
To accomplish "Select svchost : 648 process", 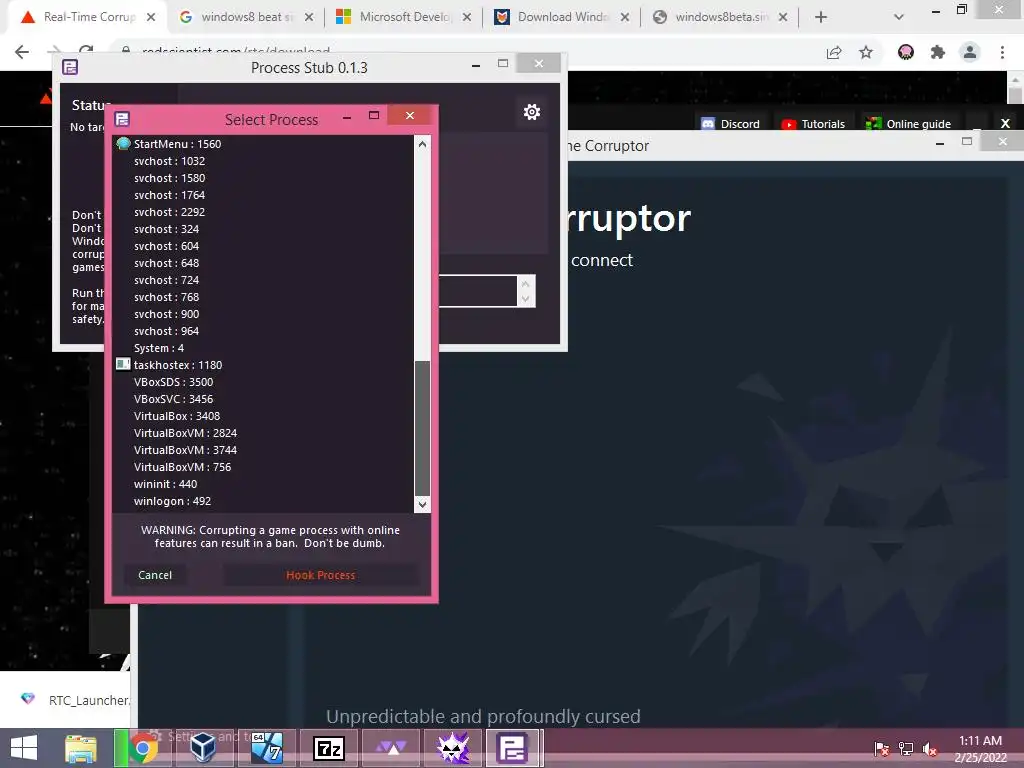I will (264, 263).
